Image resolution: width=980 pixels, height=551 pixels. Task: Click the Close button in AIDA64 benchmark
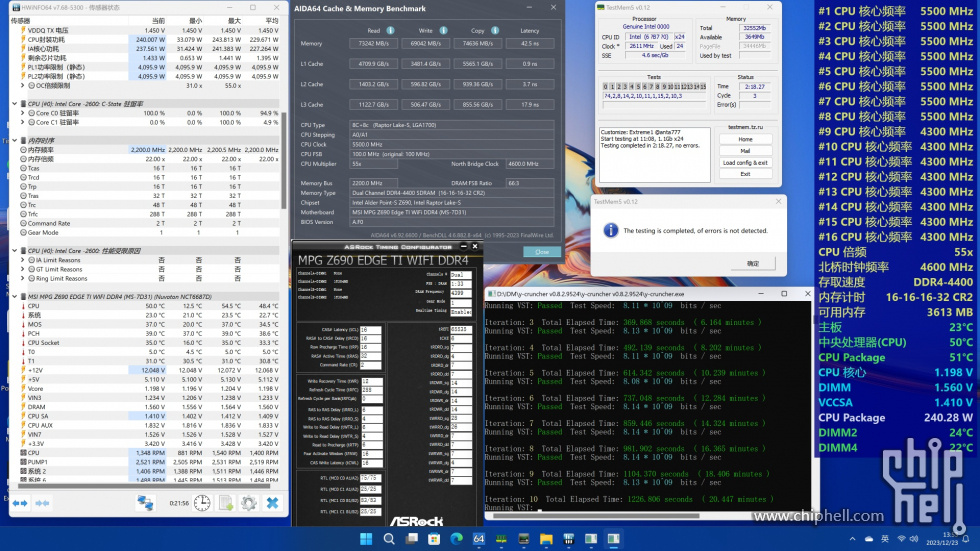[x=542, y=252]
